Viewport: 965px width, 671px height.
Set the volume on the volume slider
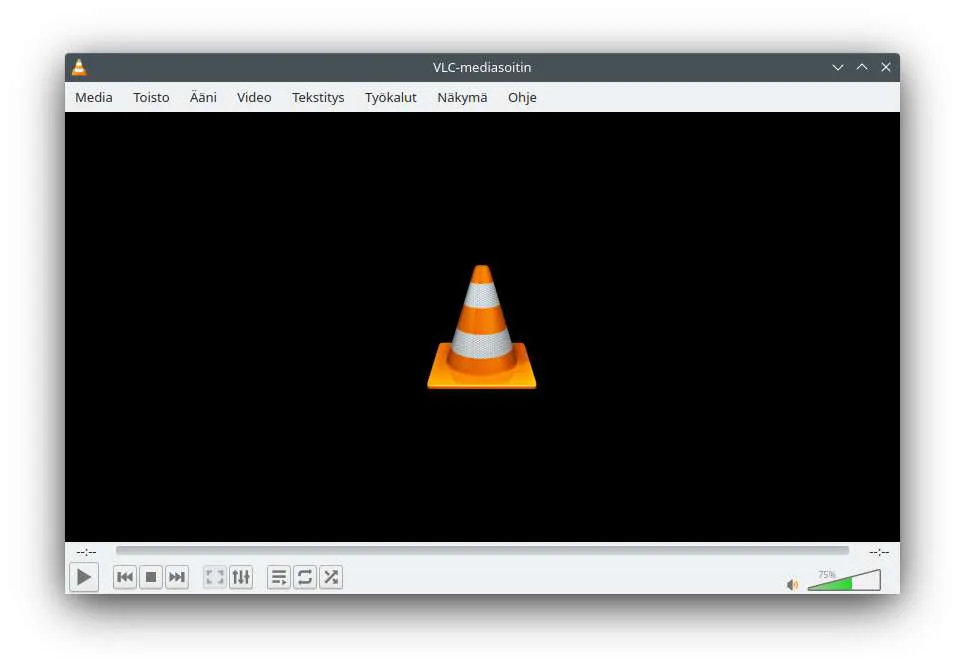point(844,581)
